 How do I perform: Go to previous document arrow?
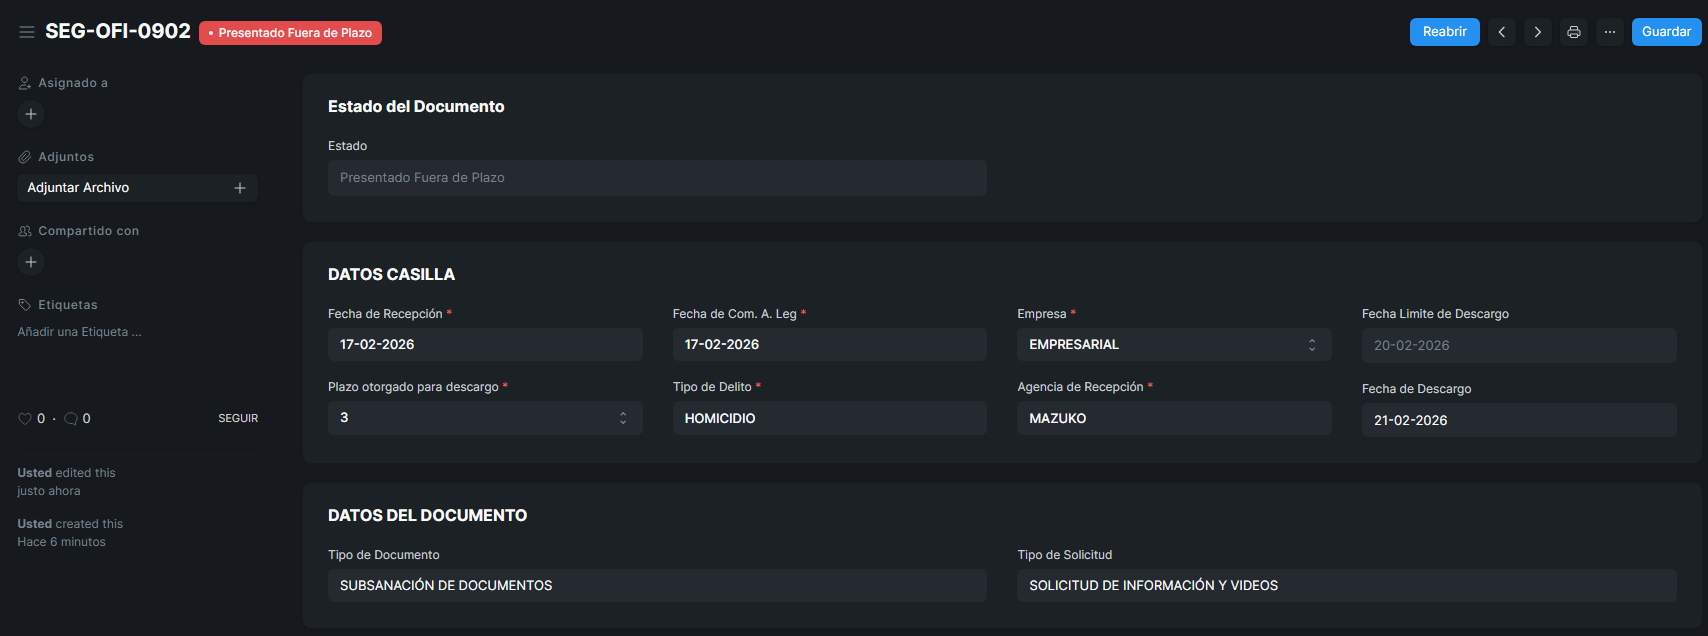(1501, 32)
